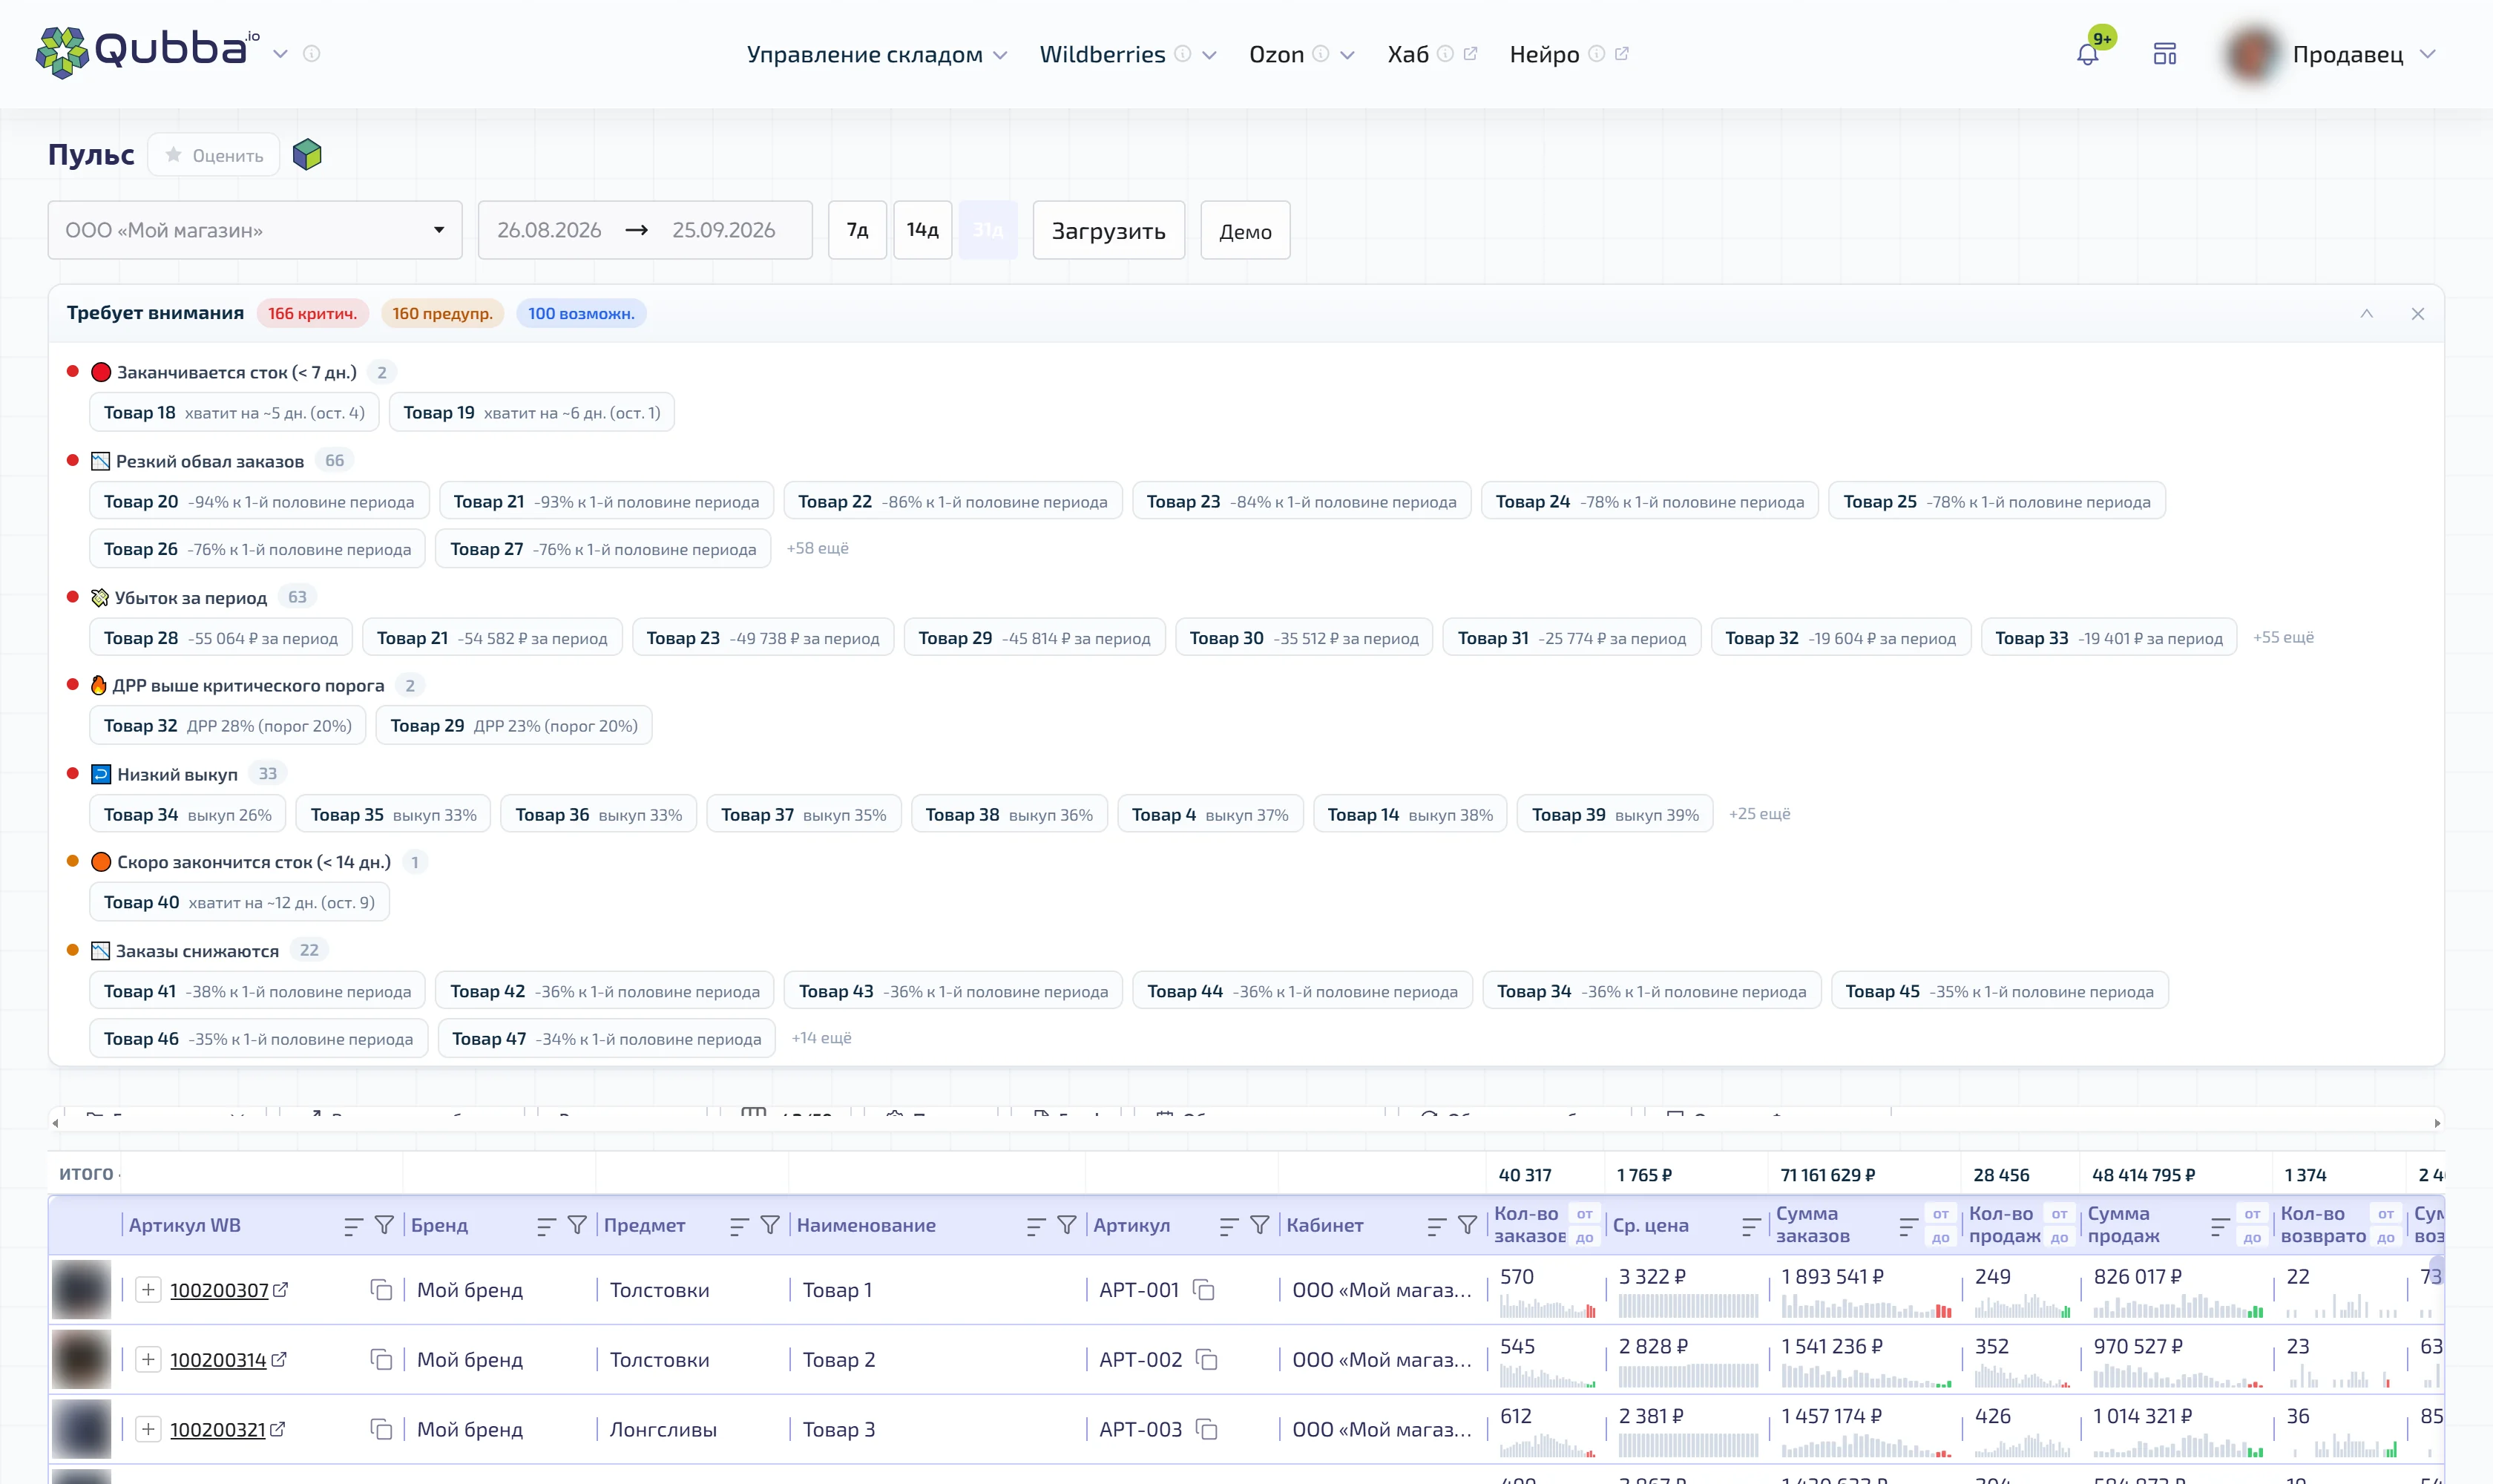Open the dashboard layout icon beside the bell
This screenshot has width=2493, height=1484.
(x=2165, y=54)
